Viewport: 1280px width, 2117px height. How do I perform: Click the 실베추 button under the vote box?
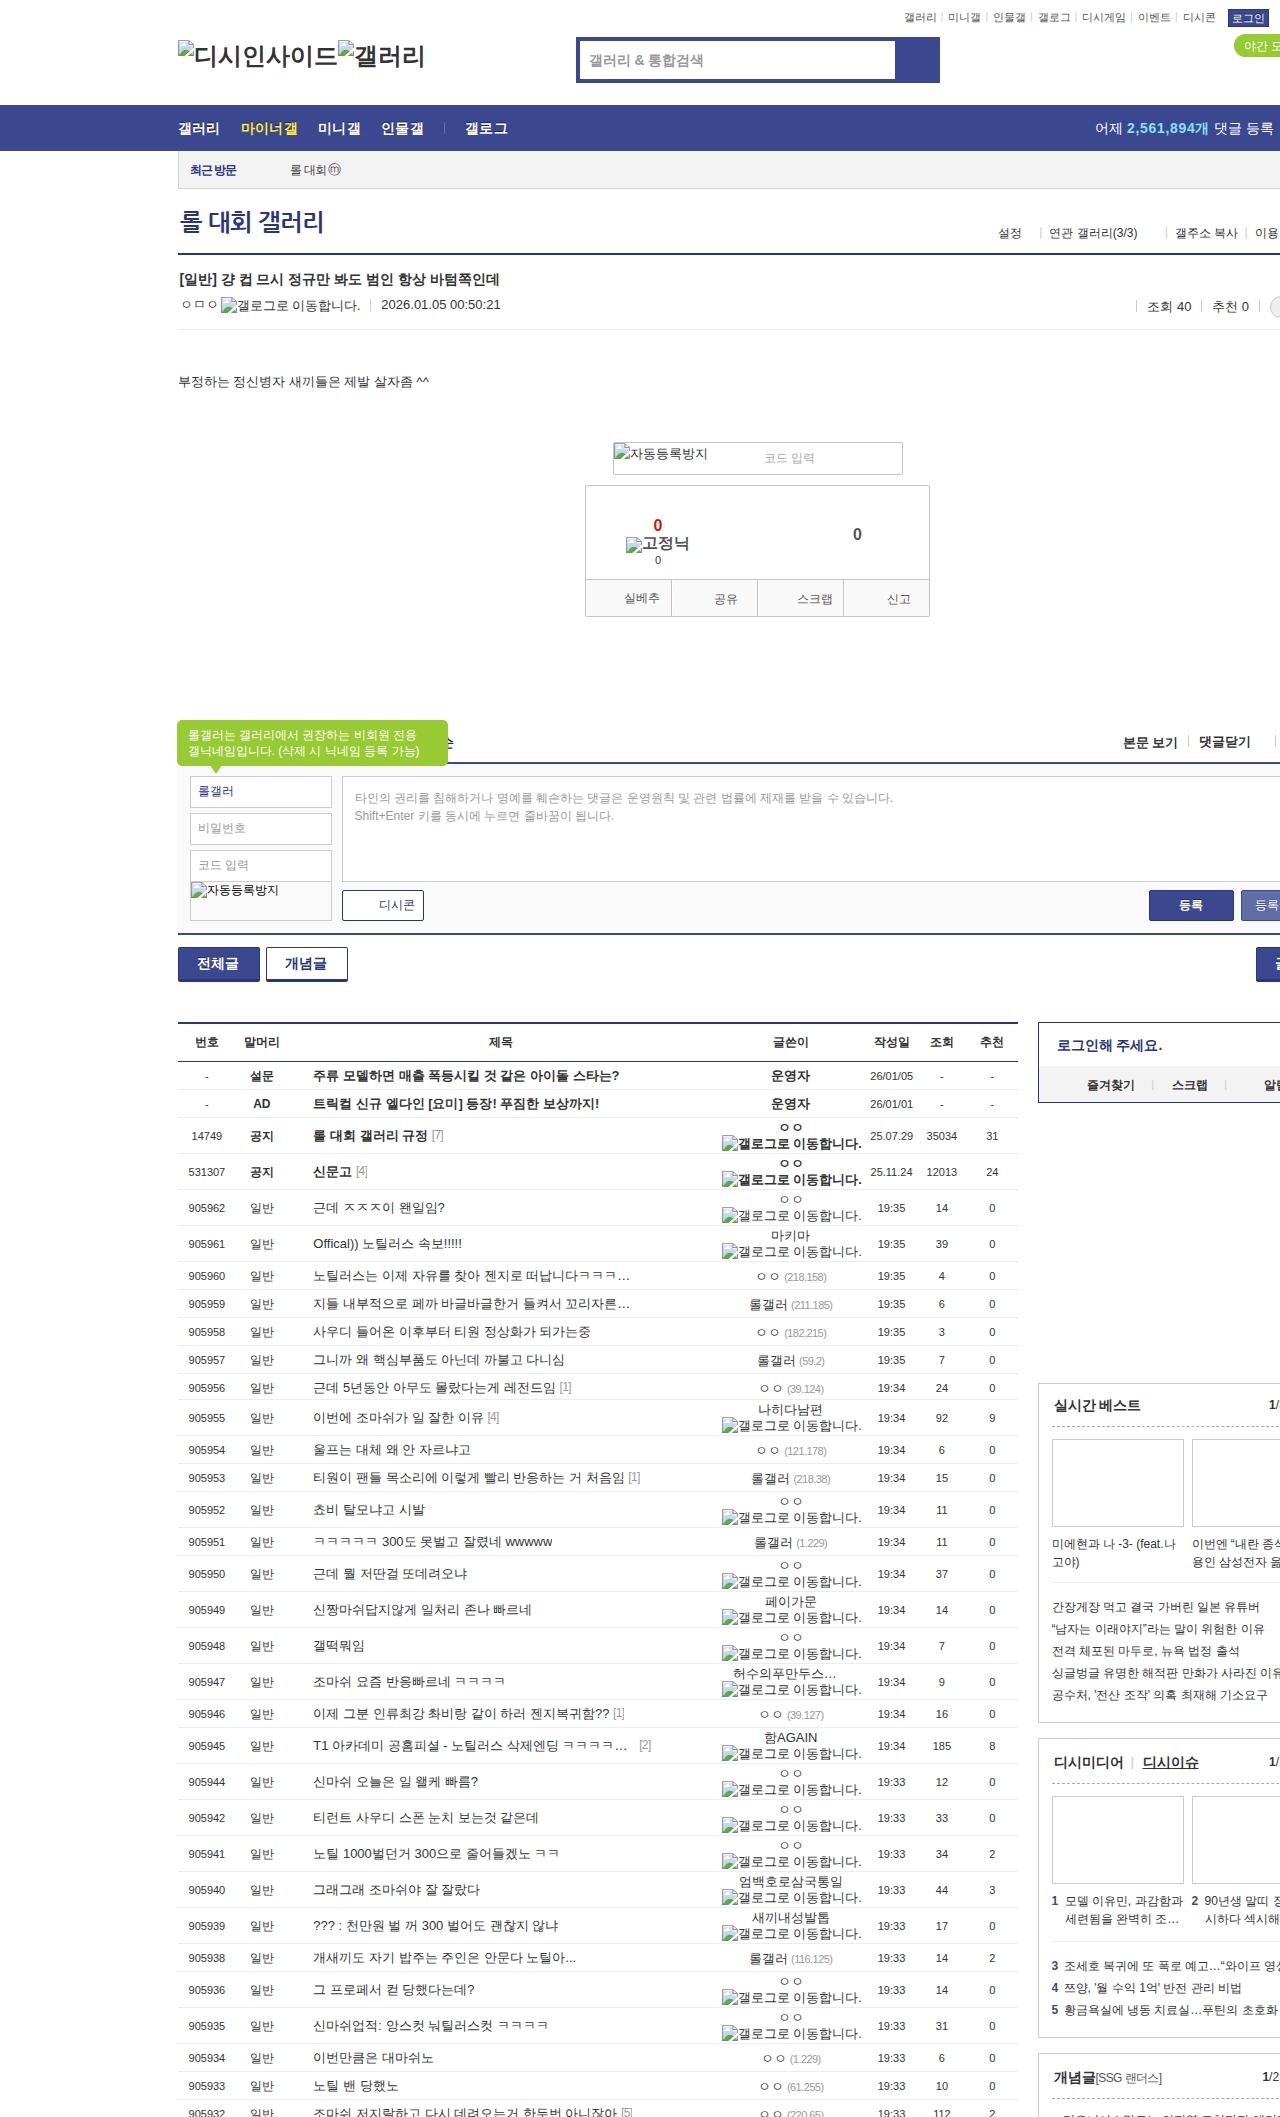click(x=641, y=599)
